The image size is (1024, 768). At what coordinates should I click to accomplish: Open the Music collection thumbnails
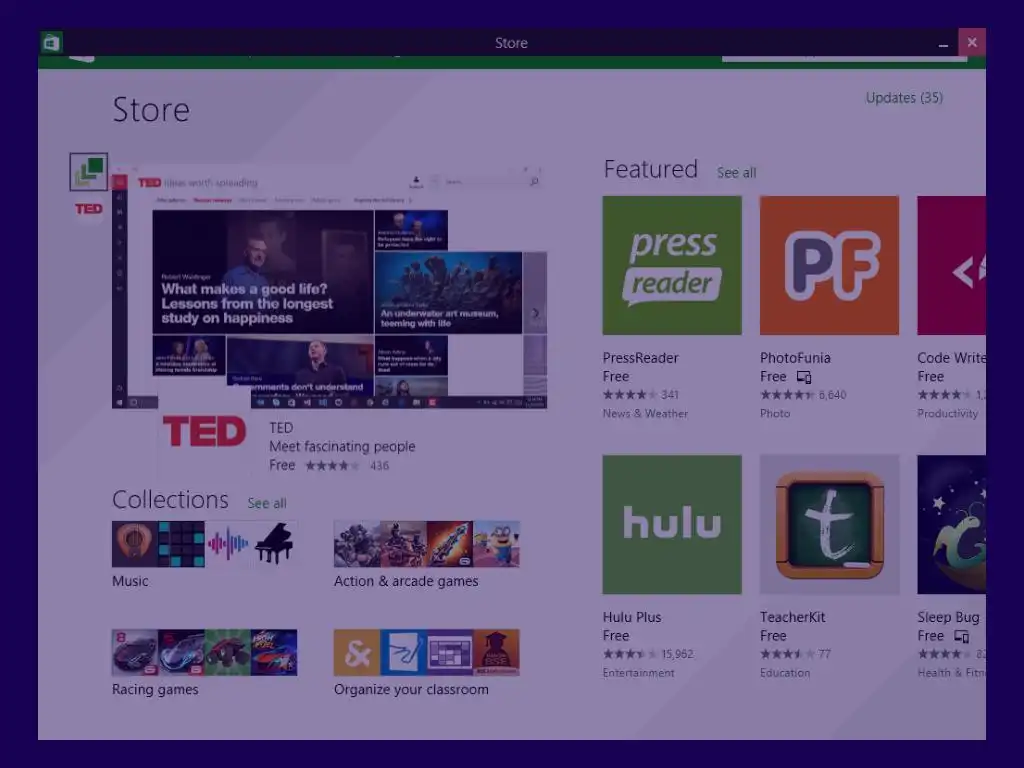click(x=204, y=544)
